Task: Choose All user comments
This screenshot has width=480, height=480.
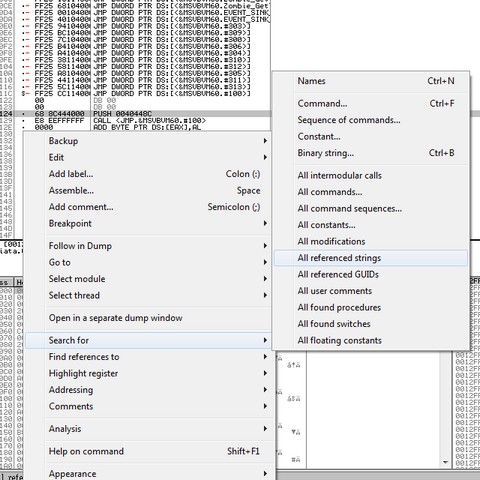Action: coord(371,291)
